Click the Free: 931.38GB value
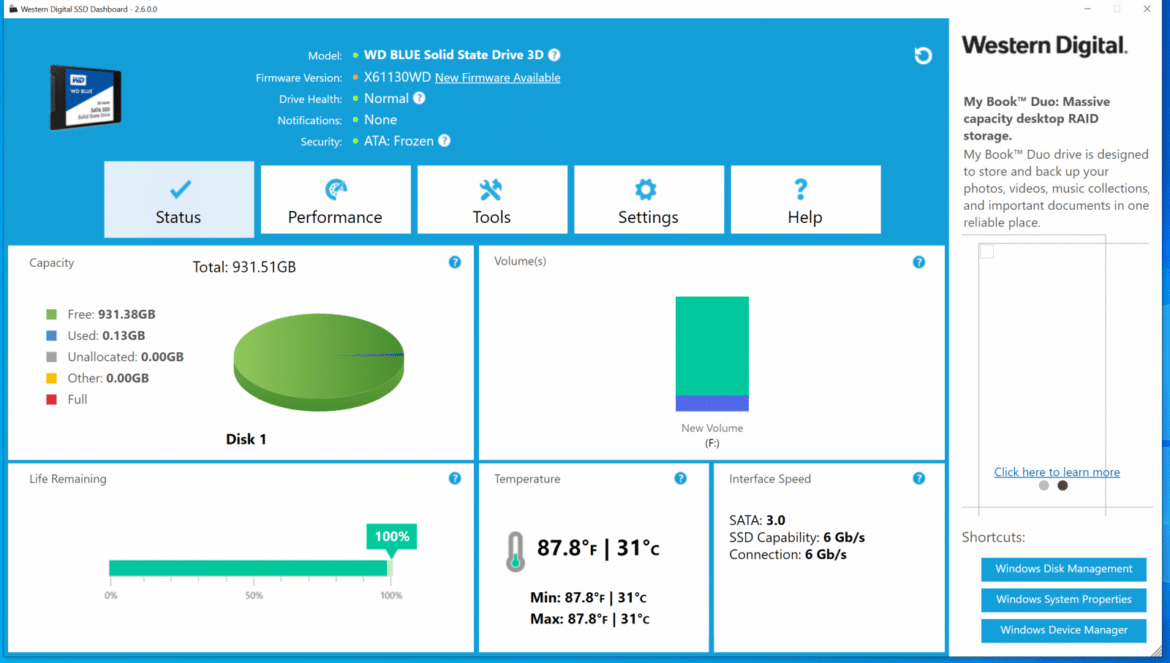This screenshot has width=1170, height=663. (x=111, y=315)
